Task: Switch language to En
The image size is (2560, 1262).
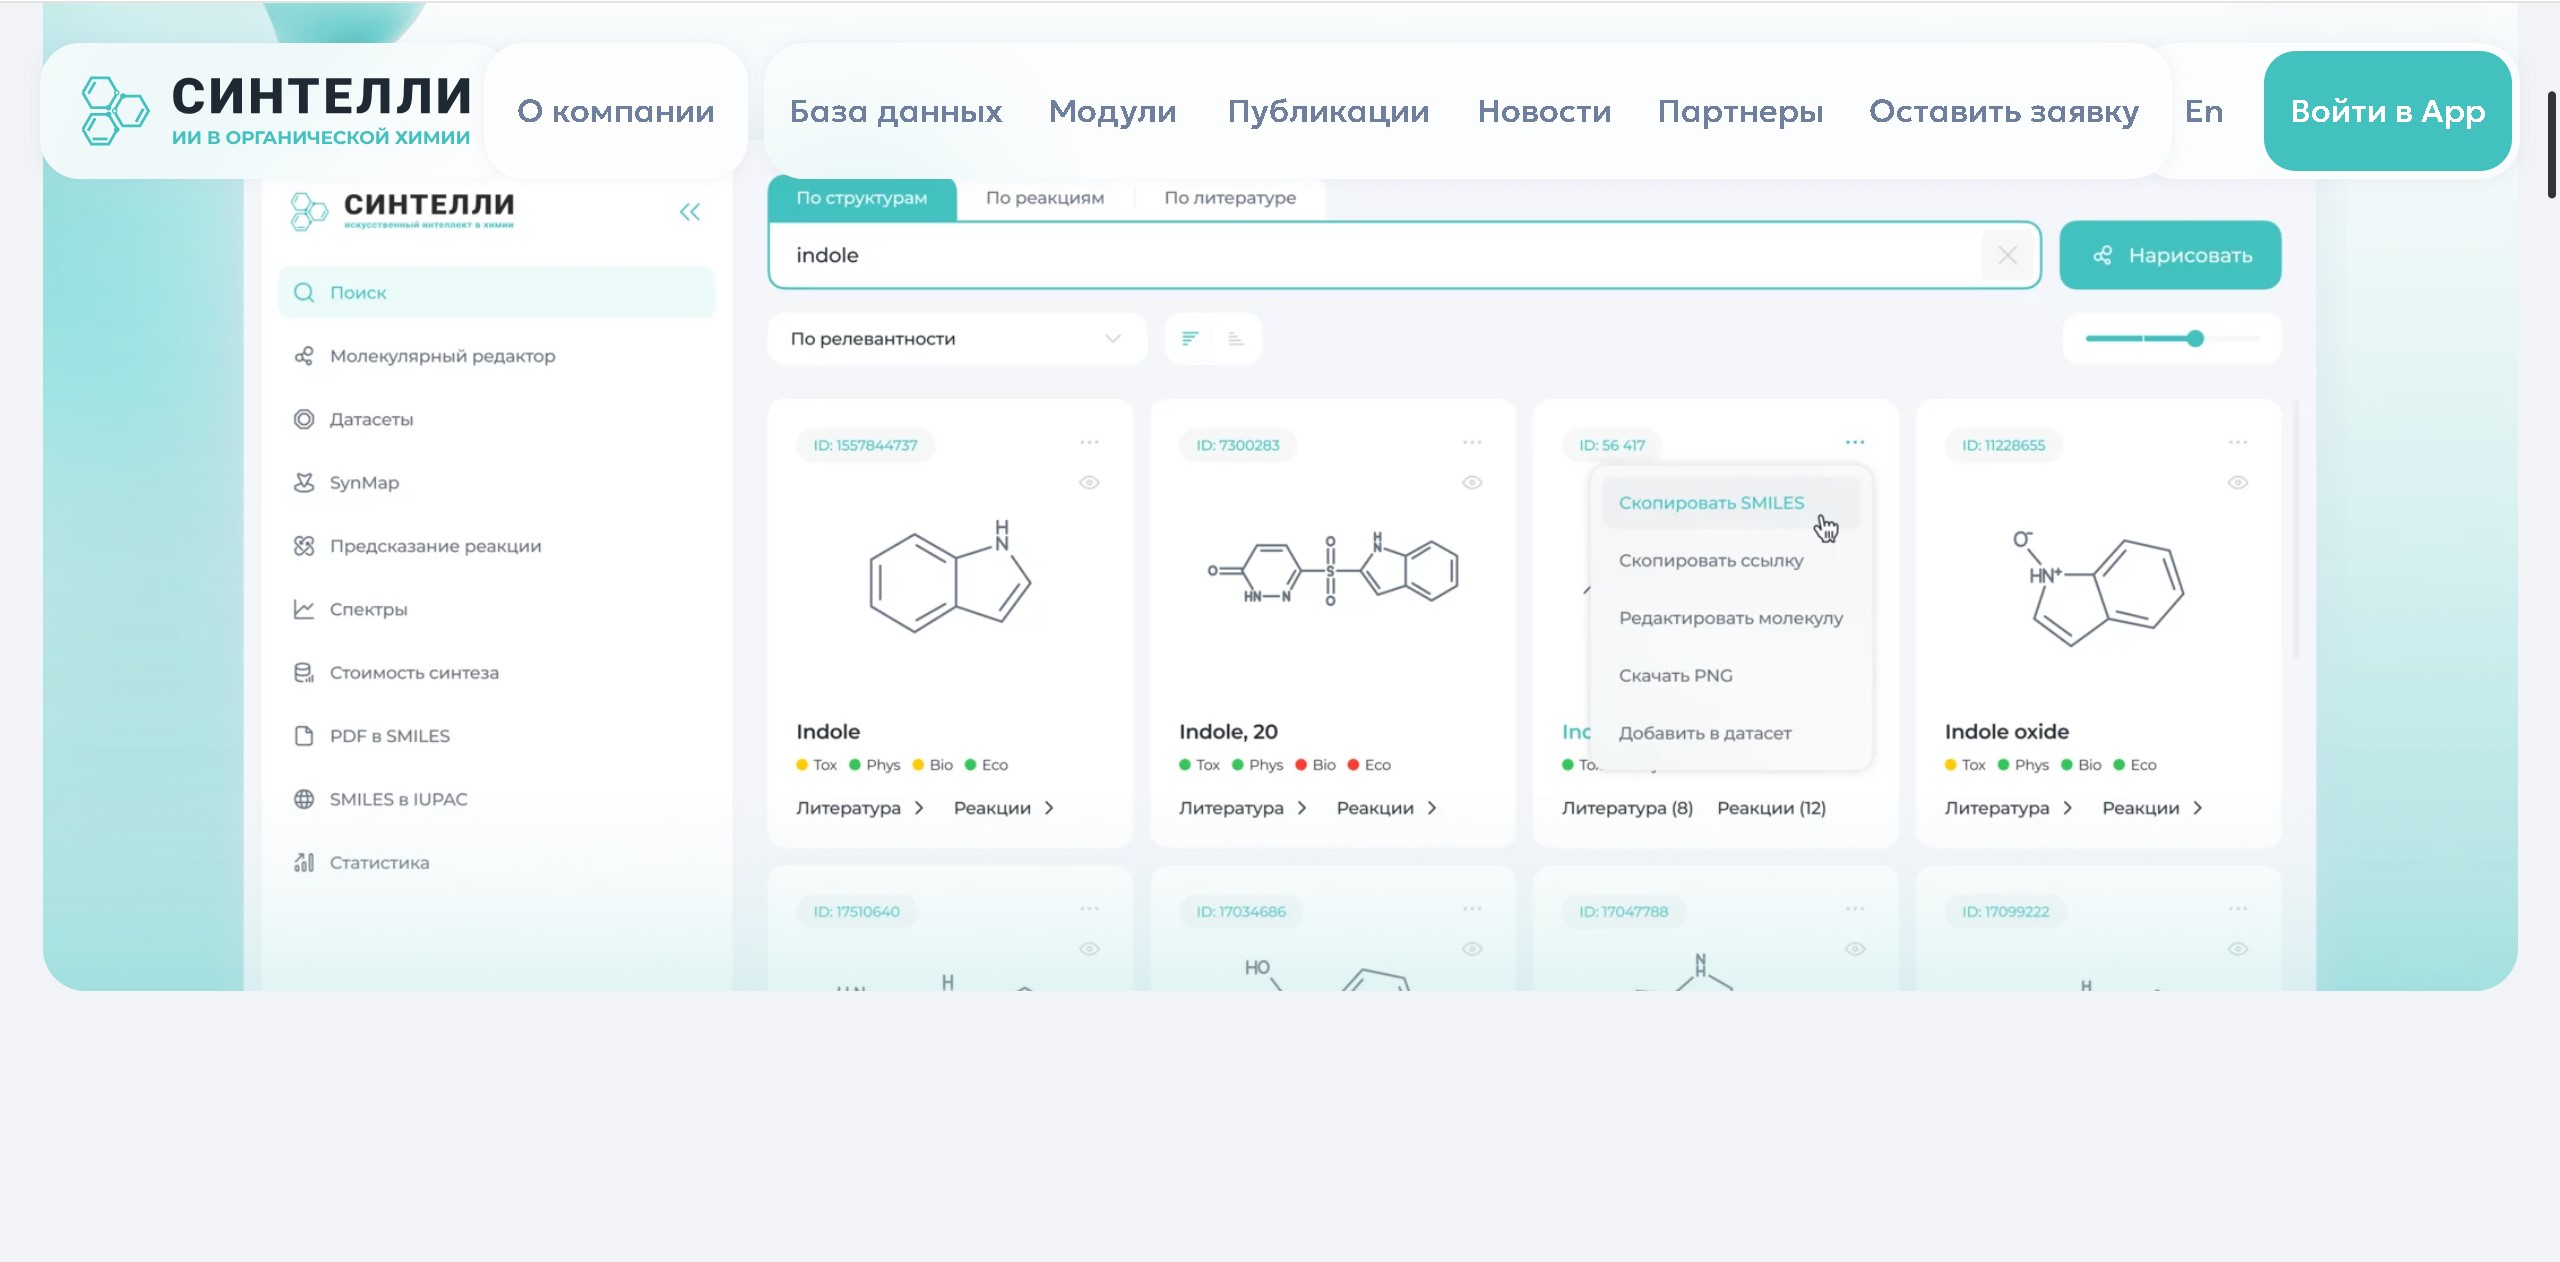Action: point(2204,111)
